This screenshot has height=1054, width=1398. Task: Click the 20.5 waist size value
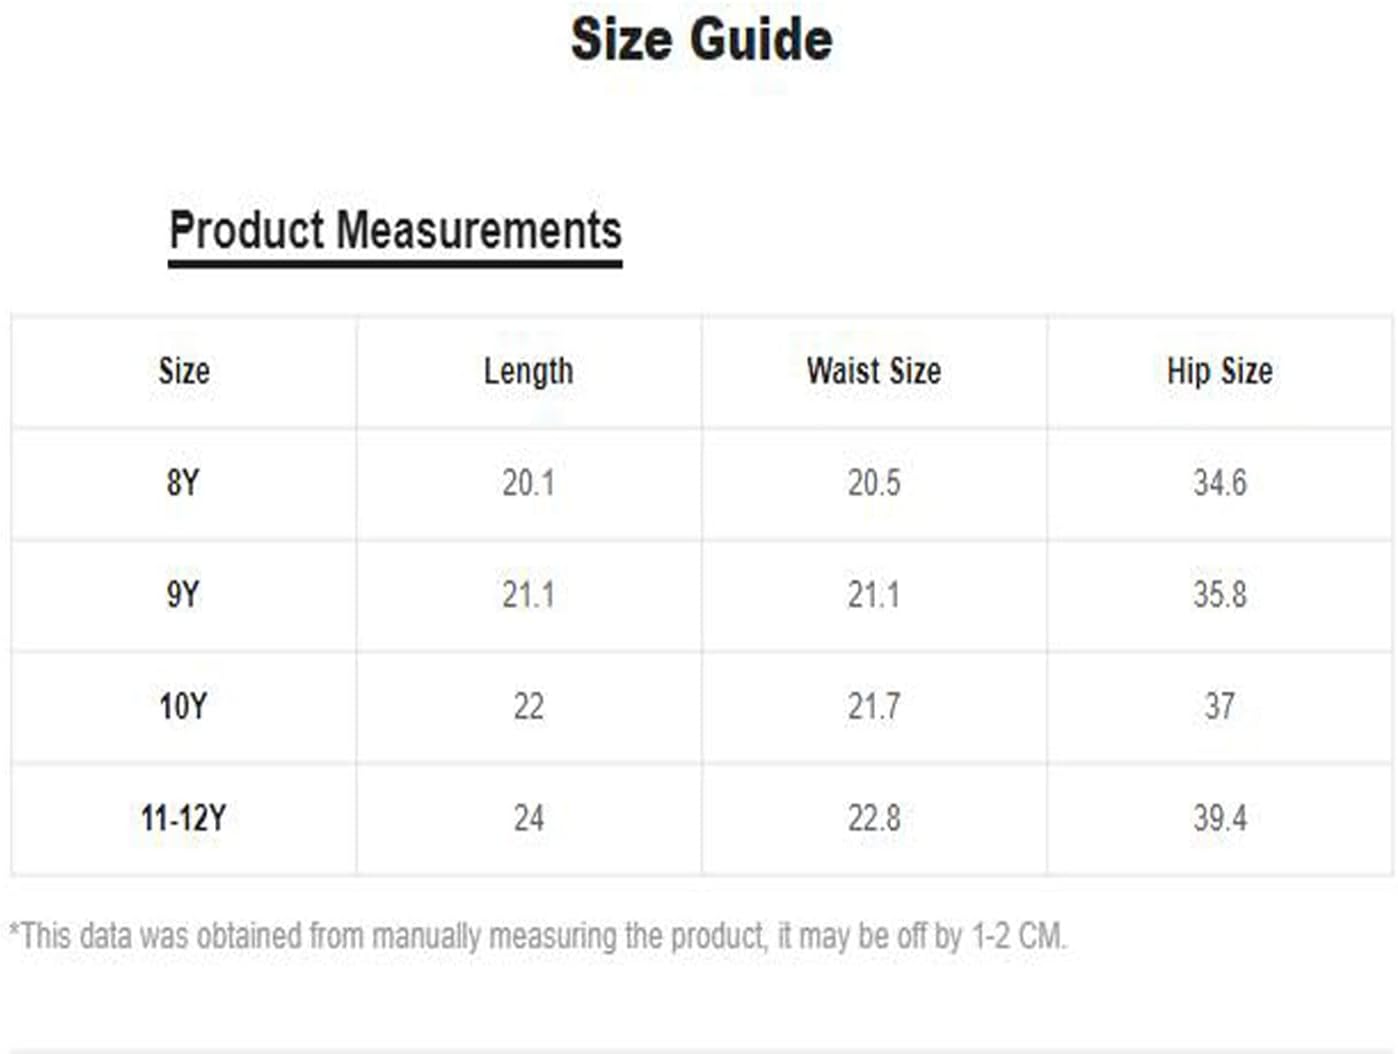pos(874,483)
